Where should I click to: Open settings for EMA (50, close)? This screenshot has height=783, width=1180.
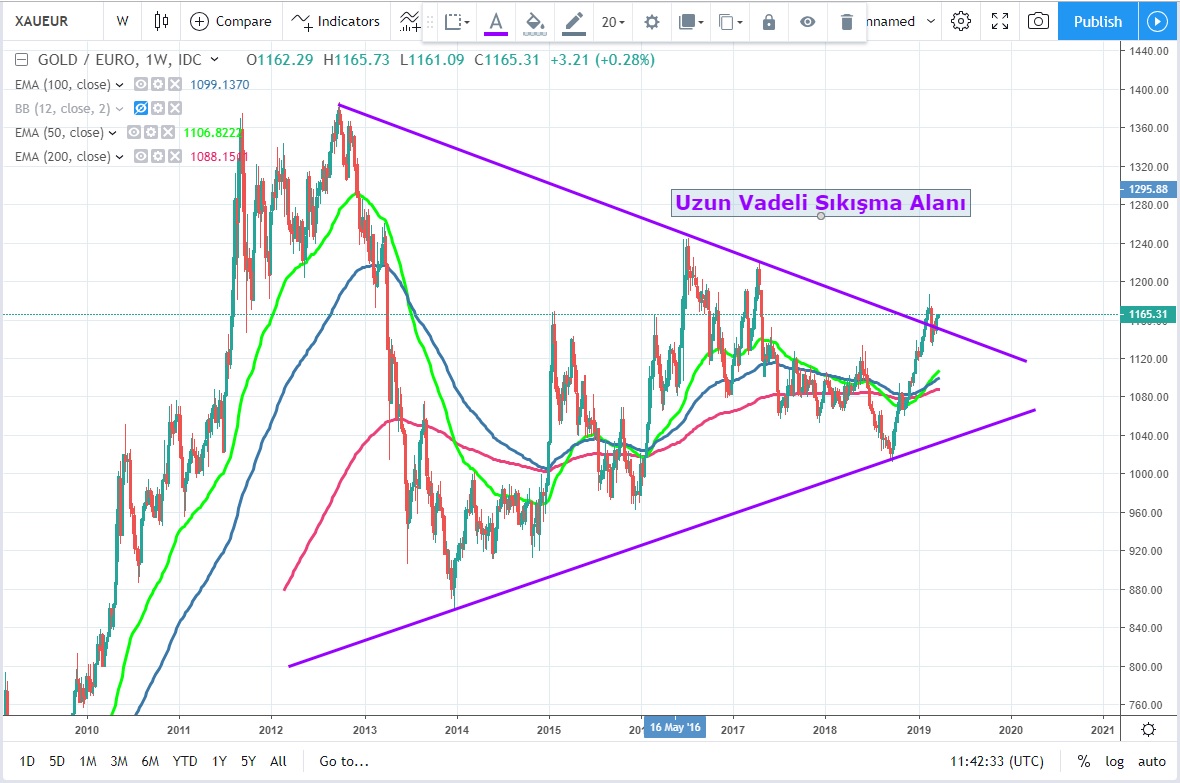pyautogui.click(x=151, y=133)
